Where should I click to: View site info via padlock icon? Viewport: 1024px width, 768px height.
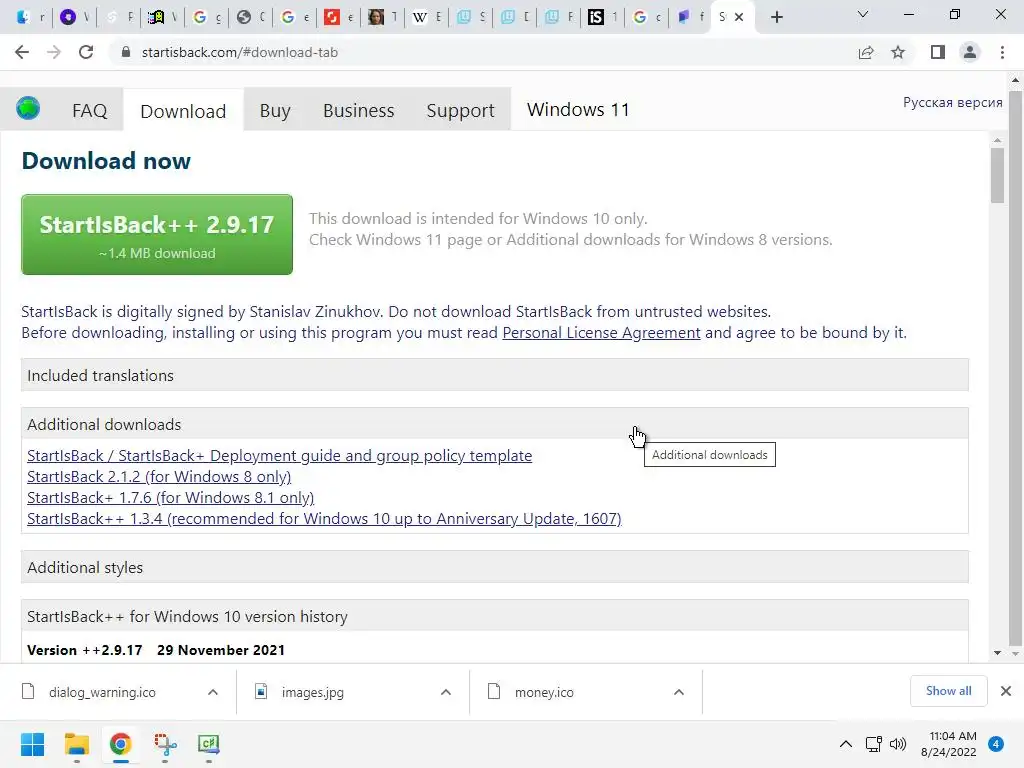point(126,52)
